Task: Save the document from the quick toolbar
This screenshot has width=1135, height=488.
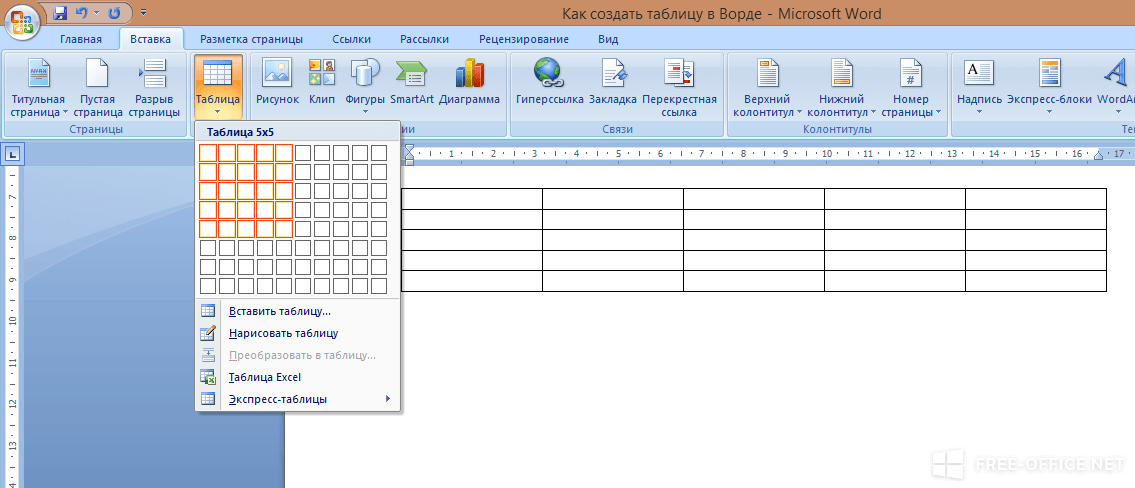Action: pos(61,12)
